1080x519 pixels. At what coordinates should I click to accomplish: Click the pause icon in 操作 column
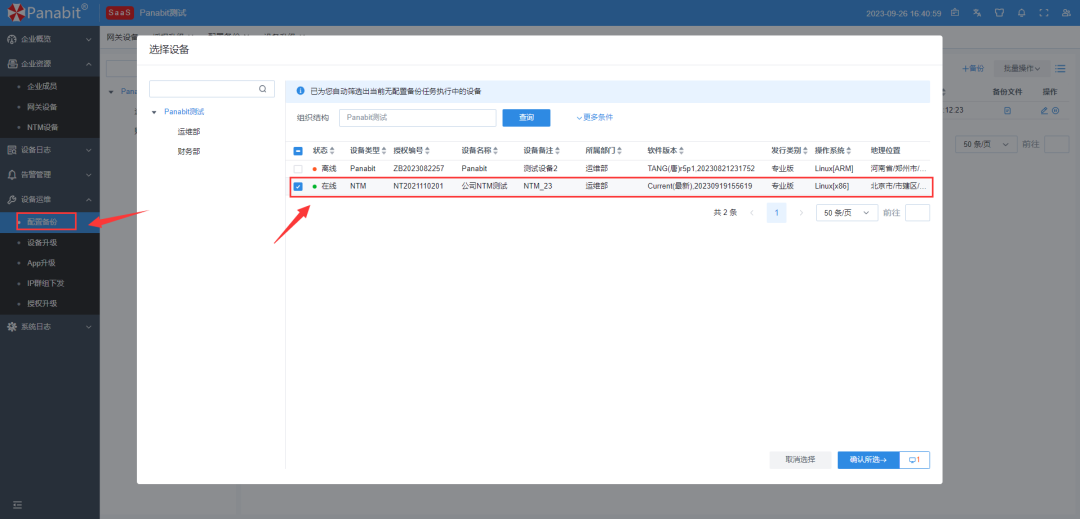tap(1055, 111)
